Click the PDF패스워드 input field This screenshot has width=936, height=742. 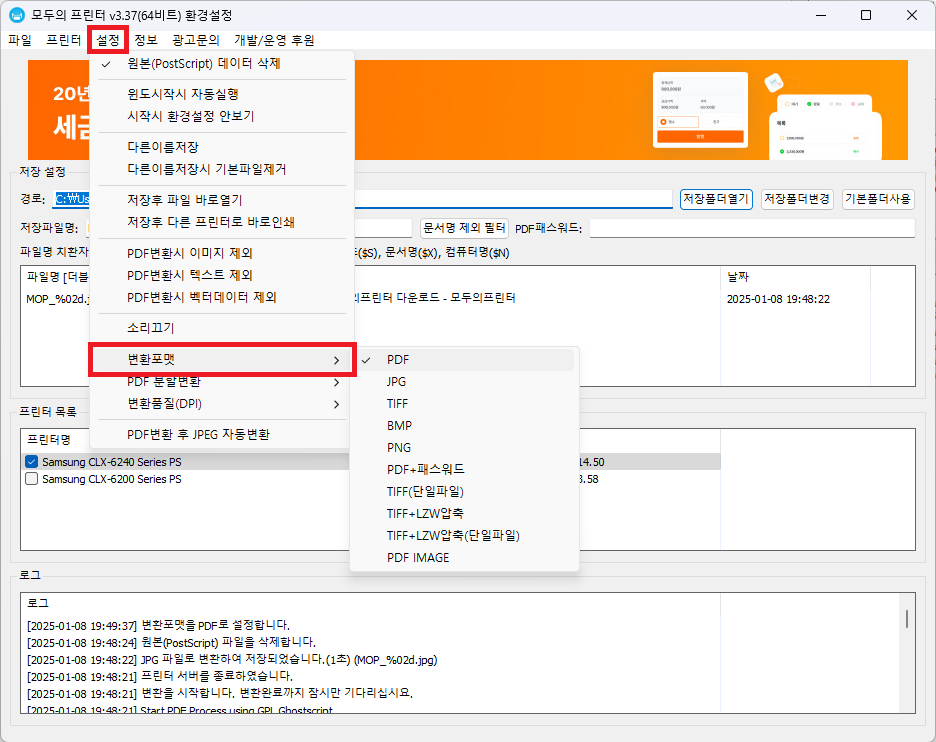752,228
